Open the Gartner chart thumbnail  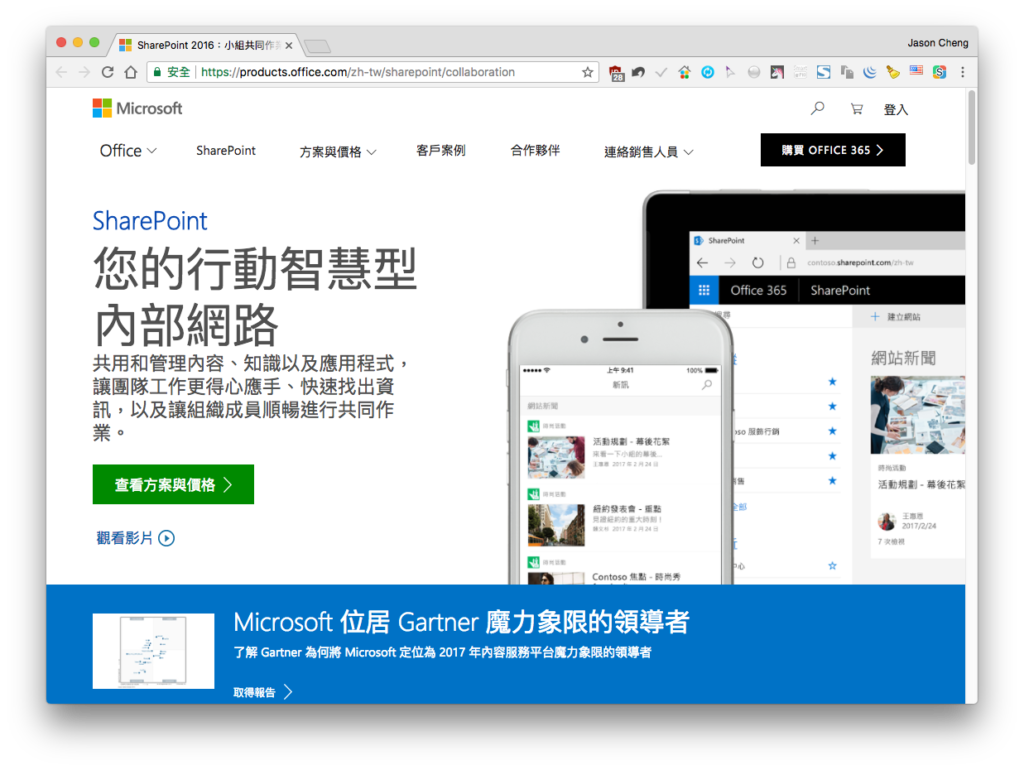[153, 650]
